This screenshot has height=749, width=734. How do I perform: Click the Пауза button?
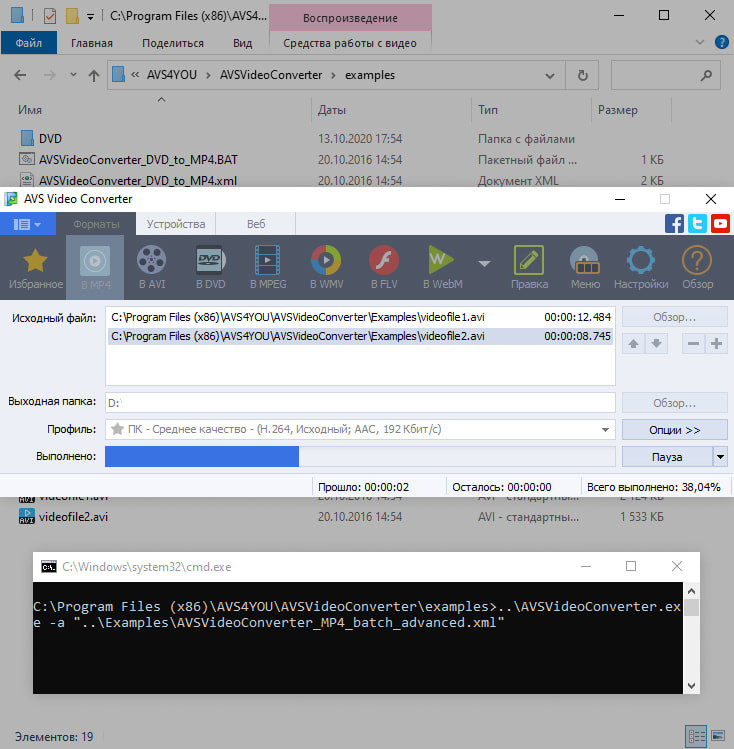(x=667, y=457)
